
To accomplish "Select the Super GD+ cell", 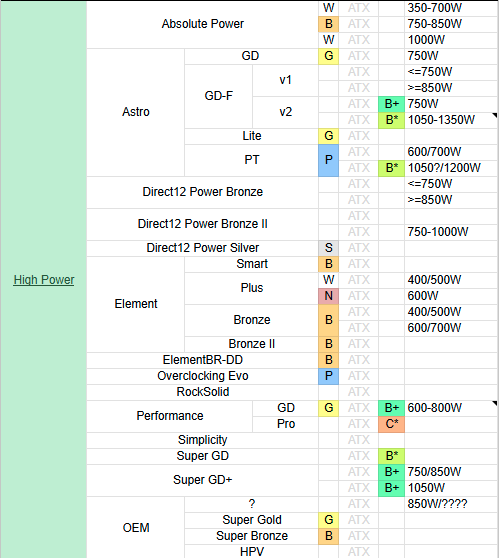I will [x=203, y=480].
